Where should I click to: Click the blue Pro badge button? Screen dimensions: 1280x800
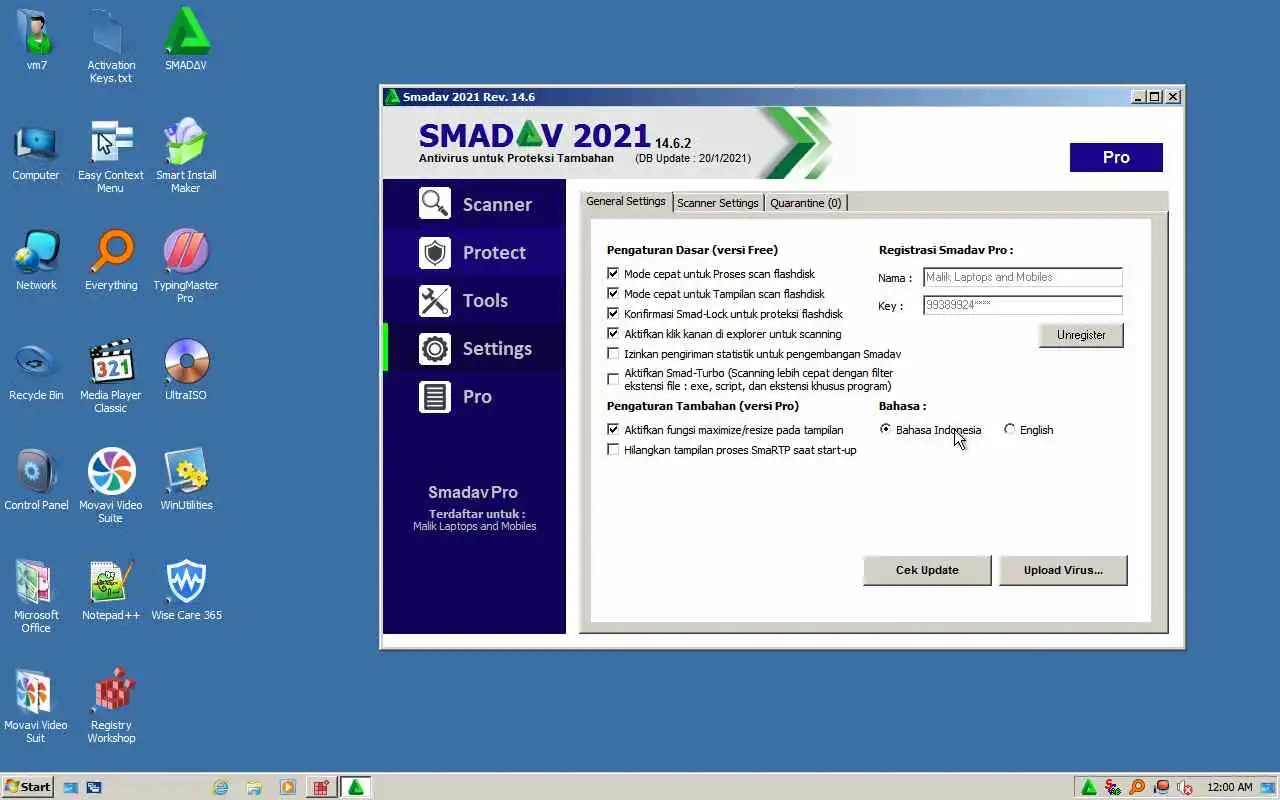tap(1116, 157)
